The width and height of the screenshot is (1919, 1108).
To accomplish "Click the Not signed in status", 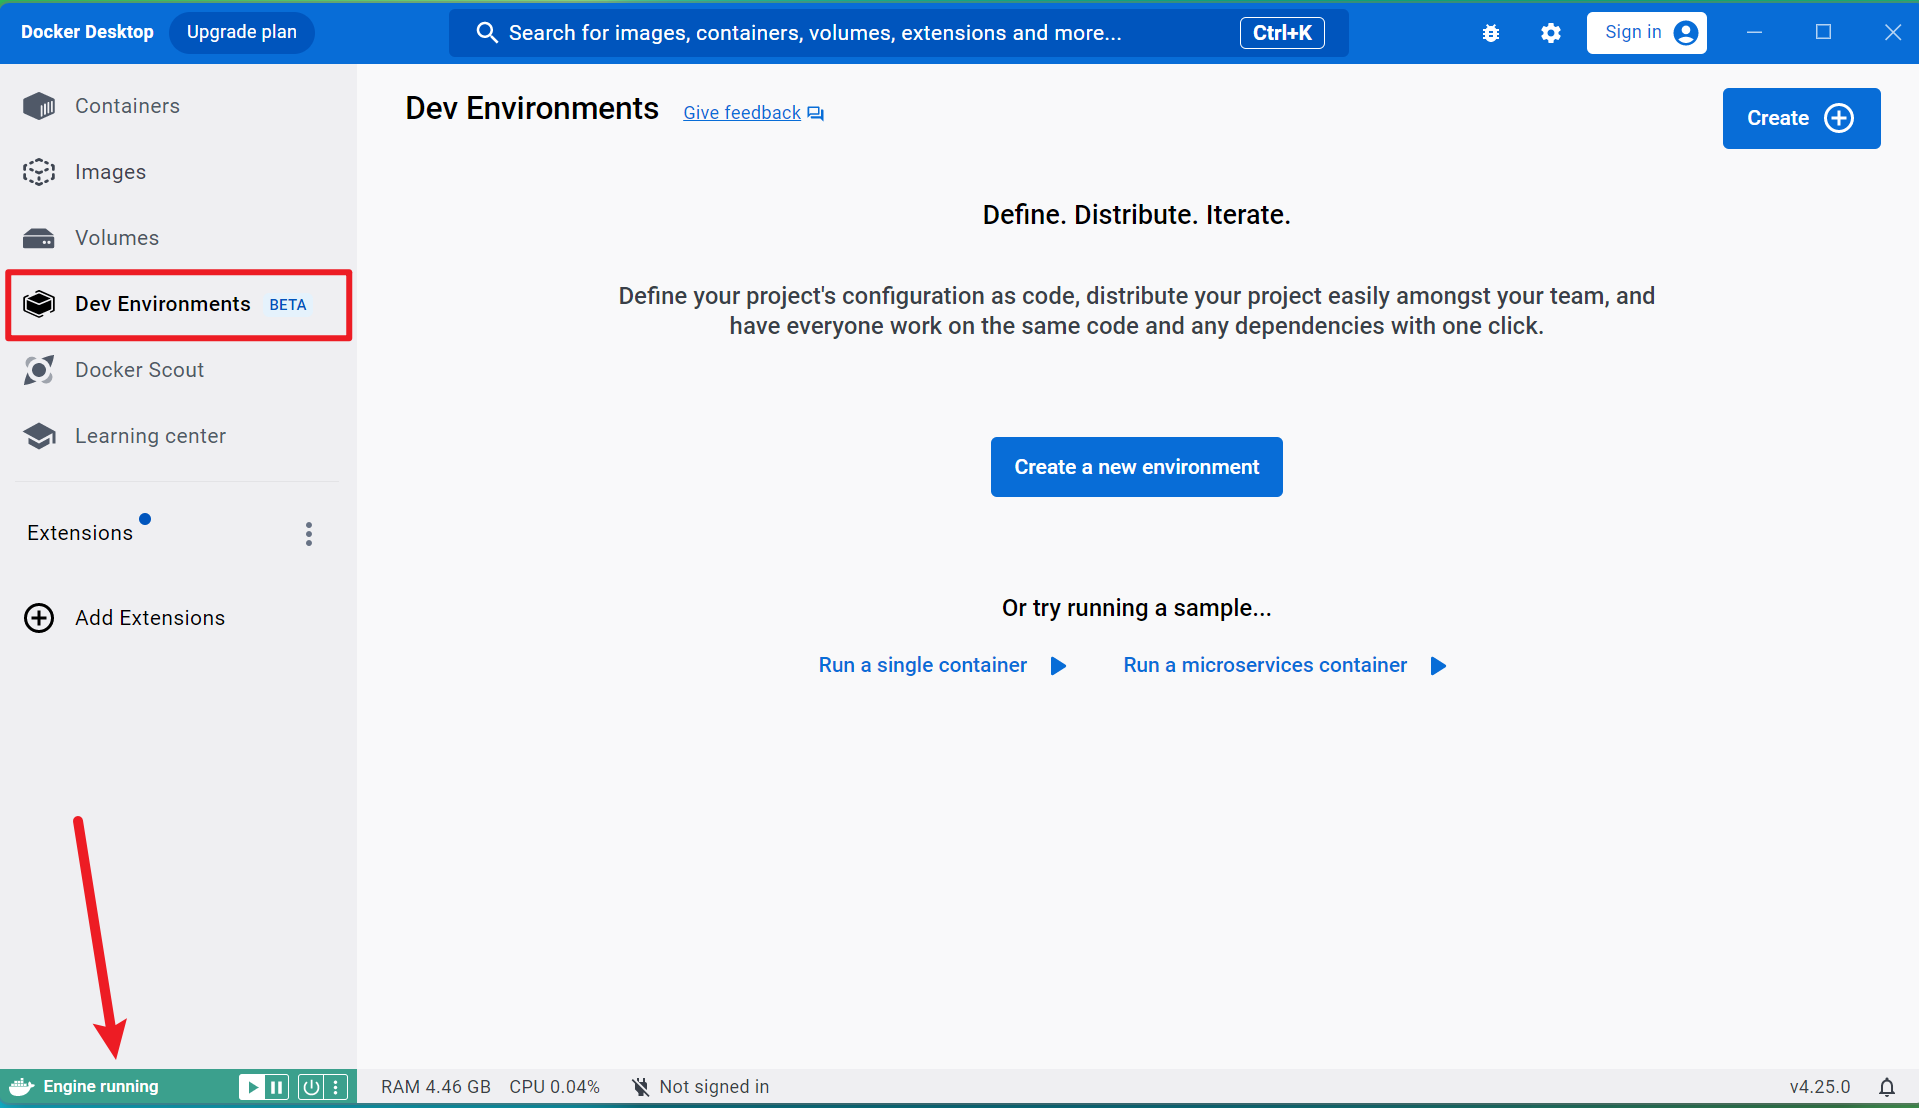I will (x=700, y=1087).
